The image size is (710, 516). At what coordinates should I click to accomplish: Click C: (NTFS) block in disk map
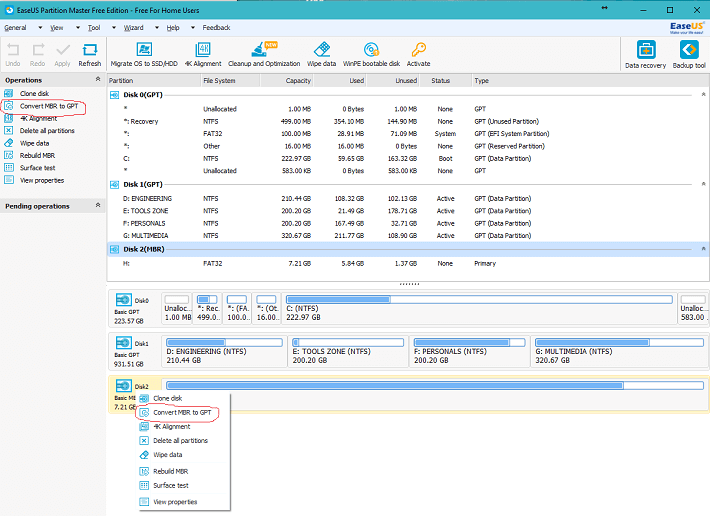pyautogui.click(x=479, y=308)
